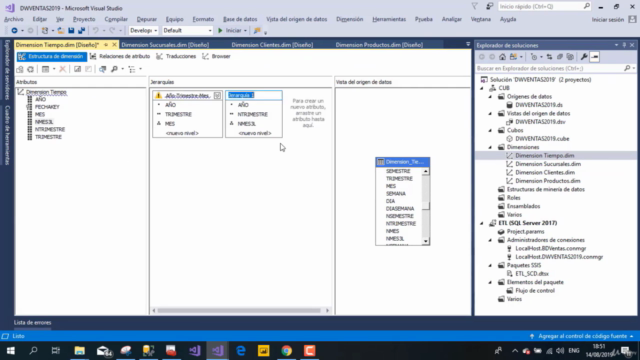Image resolution: width=640 pixels, height=360 pixels.
Task: Click the taskbar Search magnifier icon
Action: click(x=33, y=351)
